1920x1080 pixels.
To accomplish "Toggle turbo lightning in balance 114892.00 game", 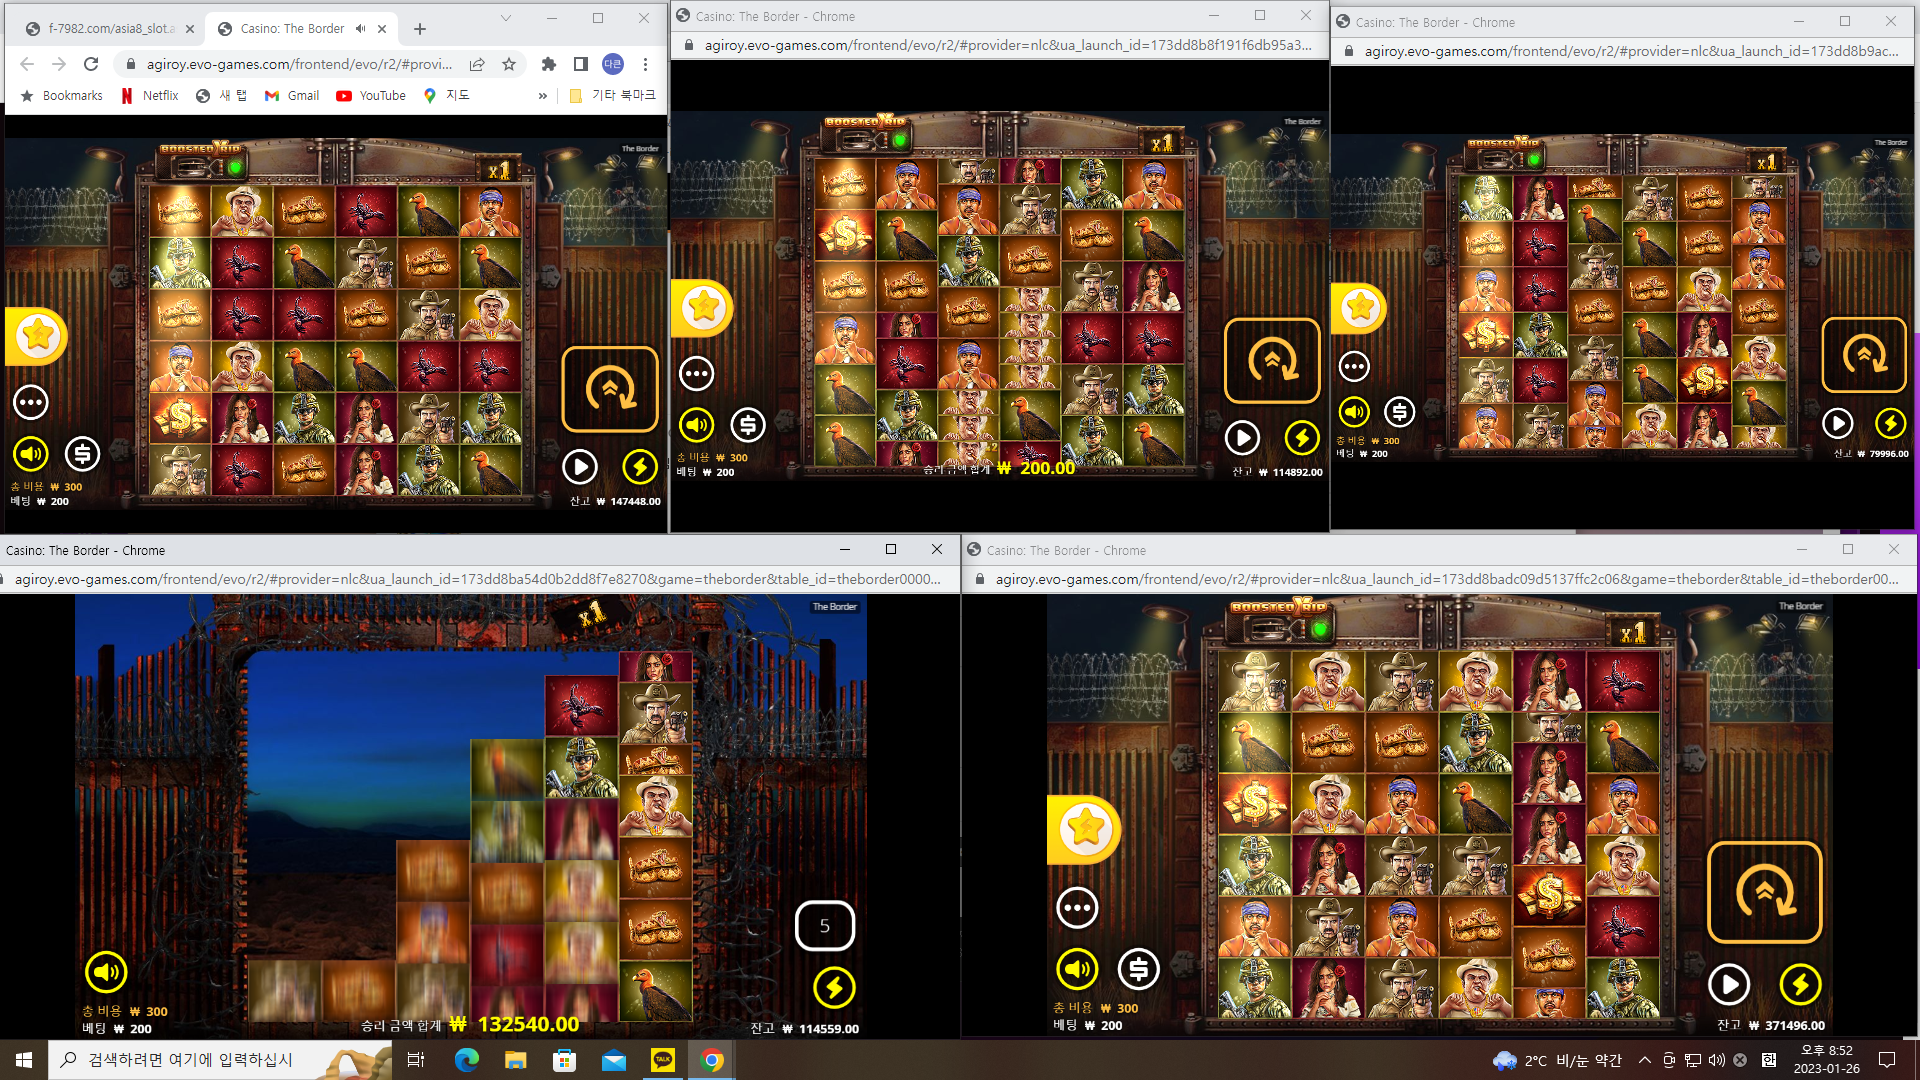I will [1302, 437].
